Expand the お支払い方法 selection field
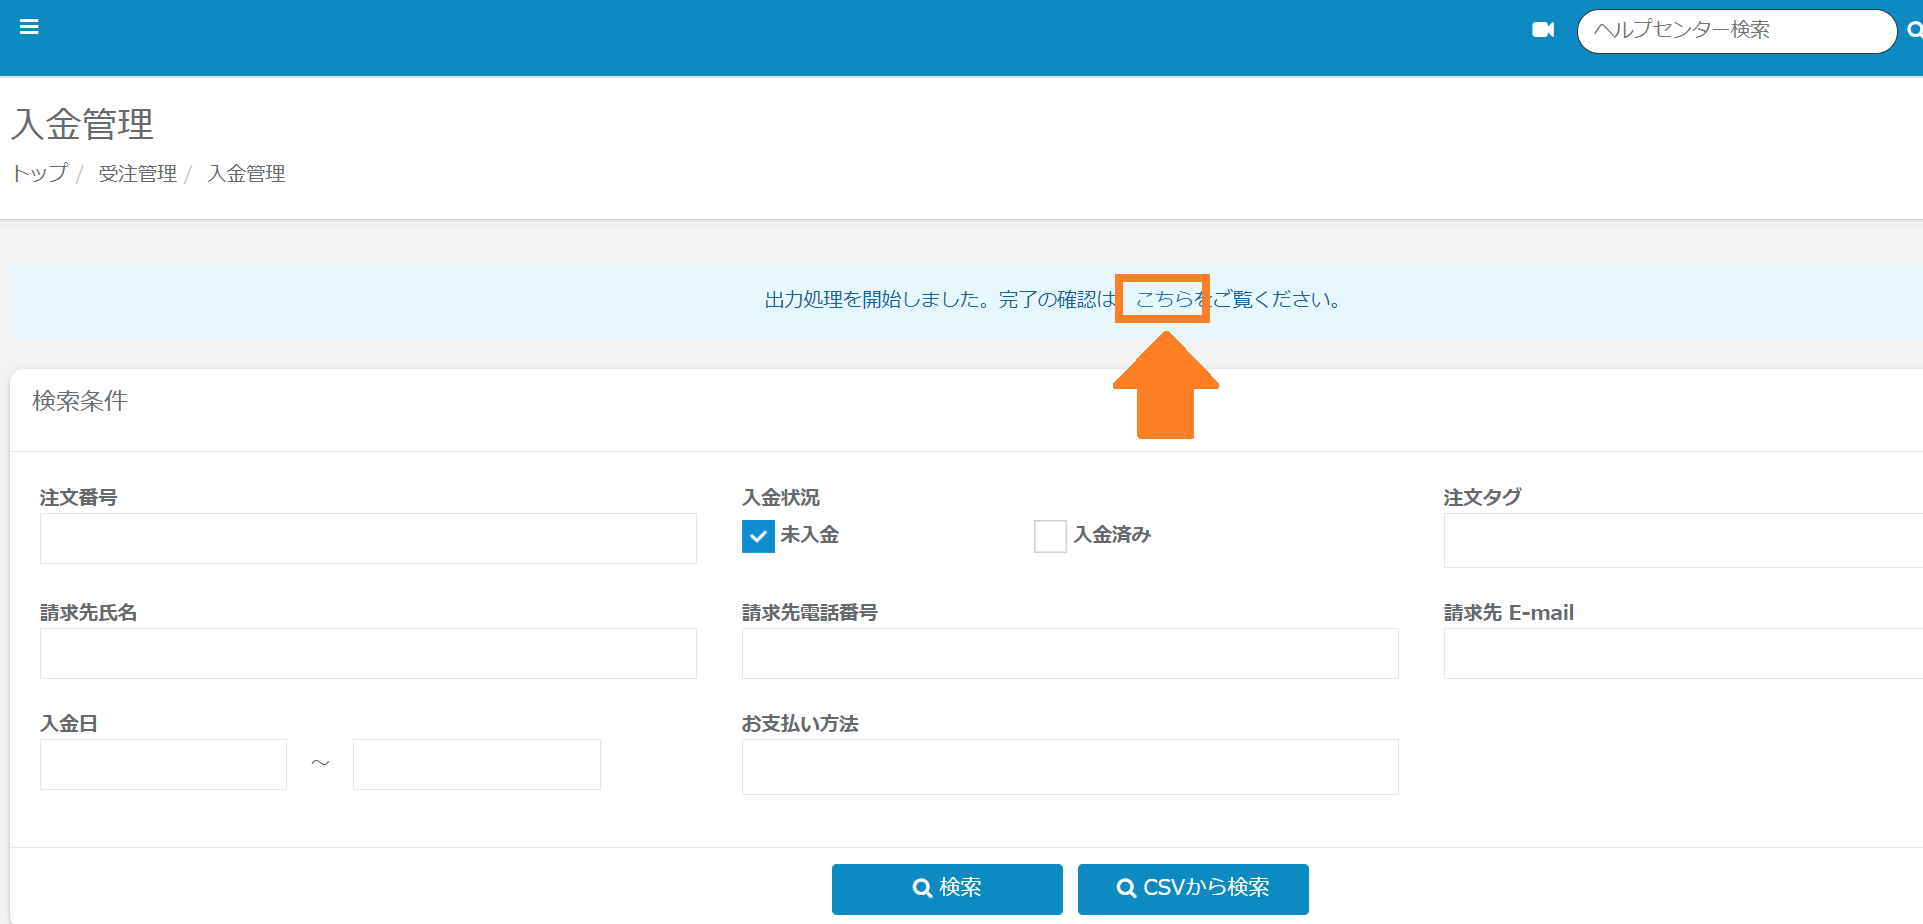The height and width of the screenshot is (924, 1923). [x=1070, y=767]
